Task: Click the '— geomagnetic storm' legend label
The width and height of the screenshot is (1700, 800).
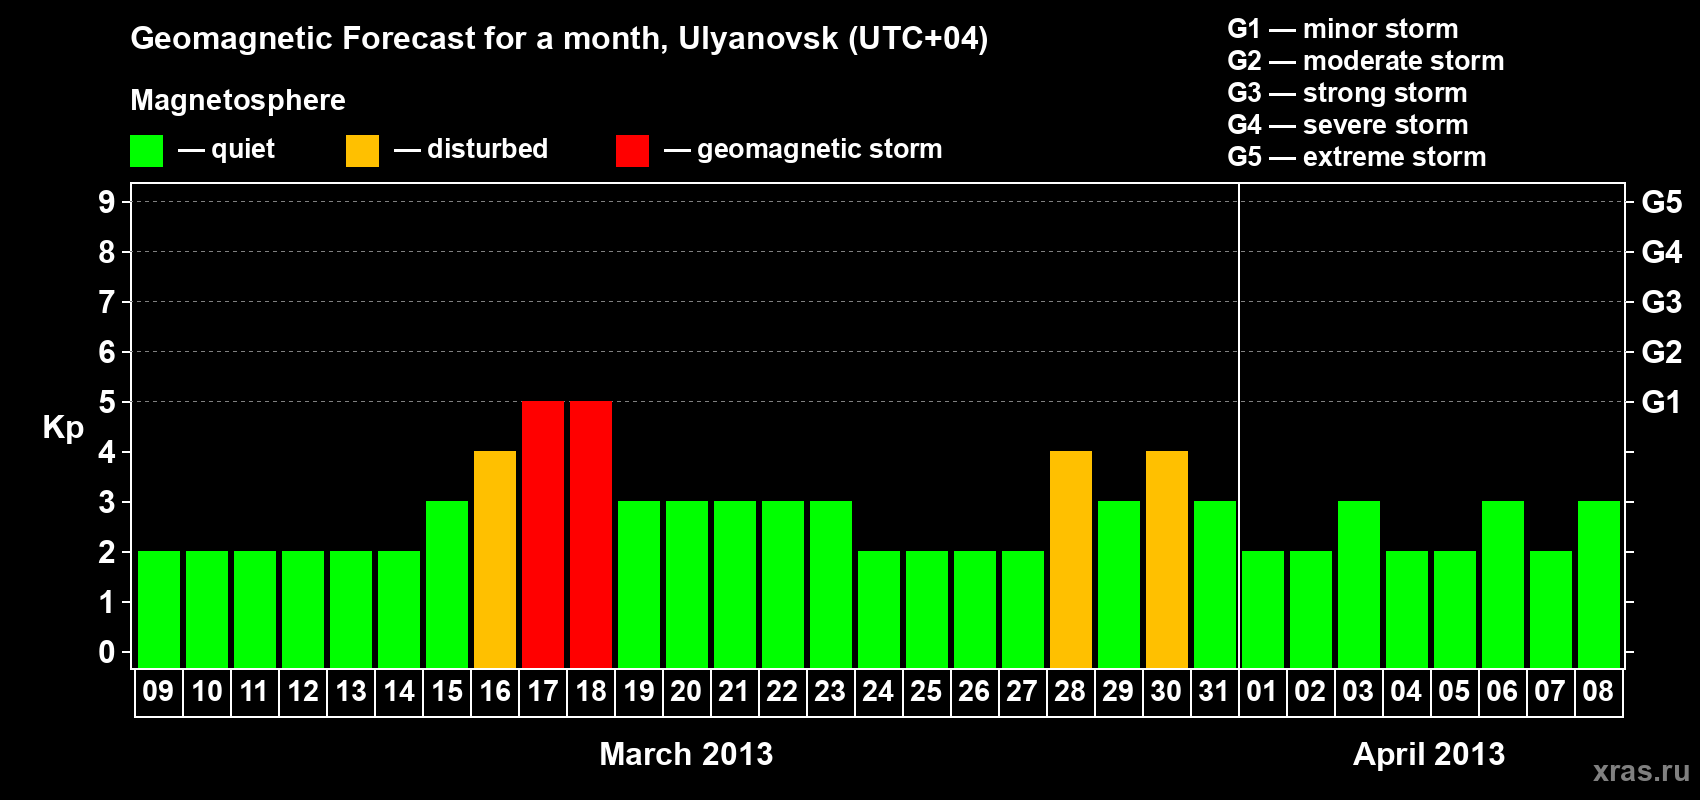Action: pos(803,149)
